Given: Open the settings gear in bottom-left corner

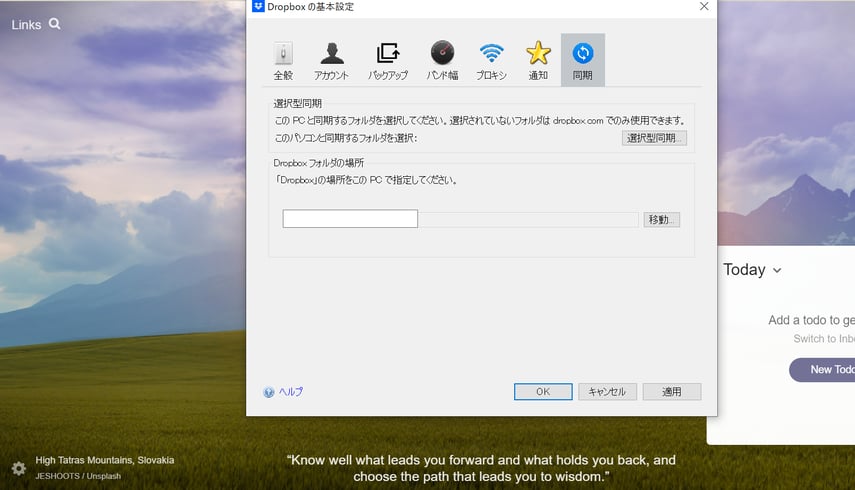Looking at the screenshot, I should [x=18, y=468].
